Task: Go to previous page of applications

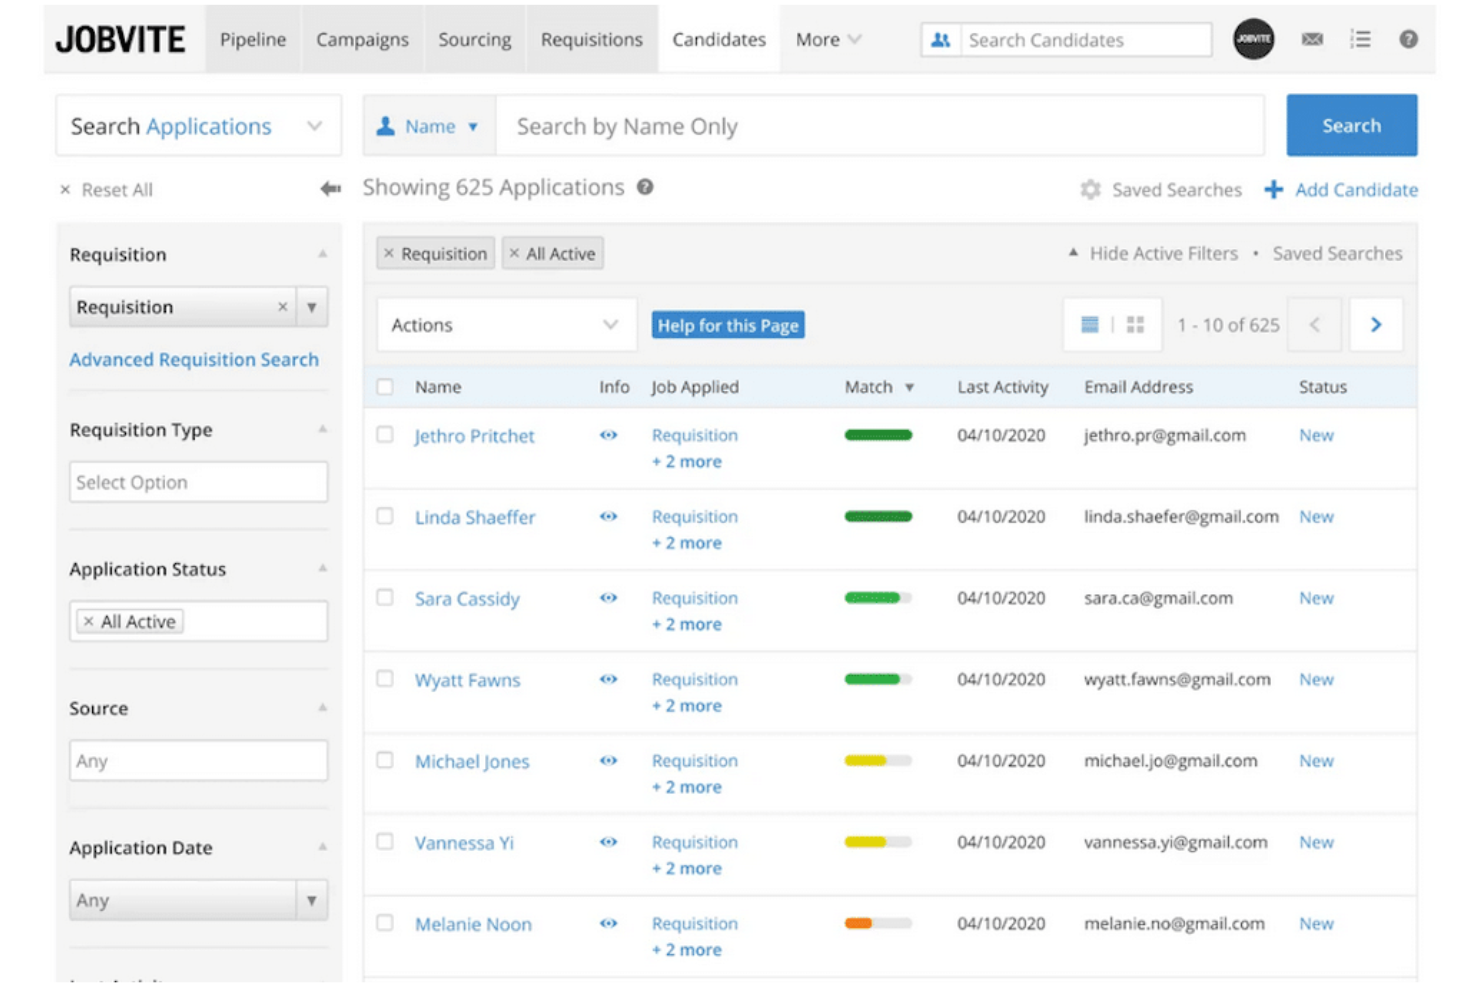Action: pyautogui.click(x=1314, y=324)
